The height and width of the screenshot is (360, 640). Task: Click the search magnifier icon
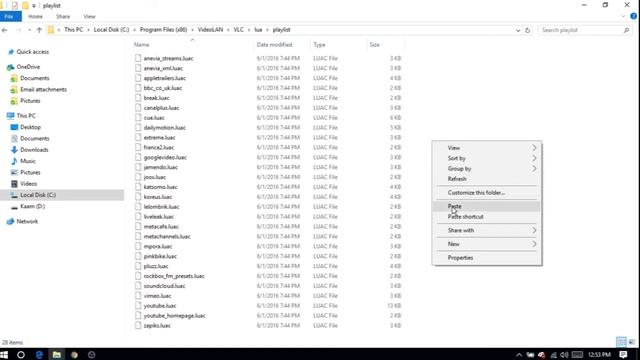tap(627, 30)
